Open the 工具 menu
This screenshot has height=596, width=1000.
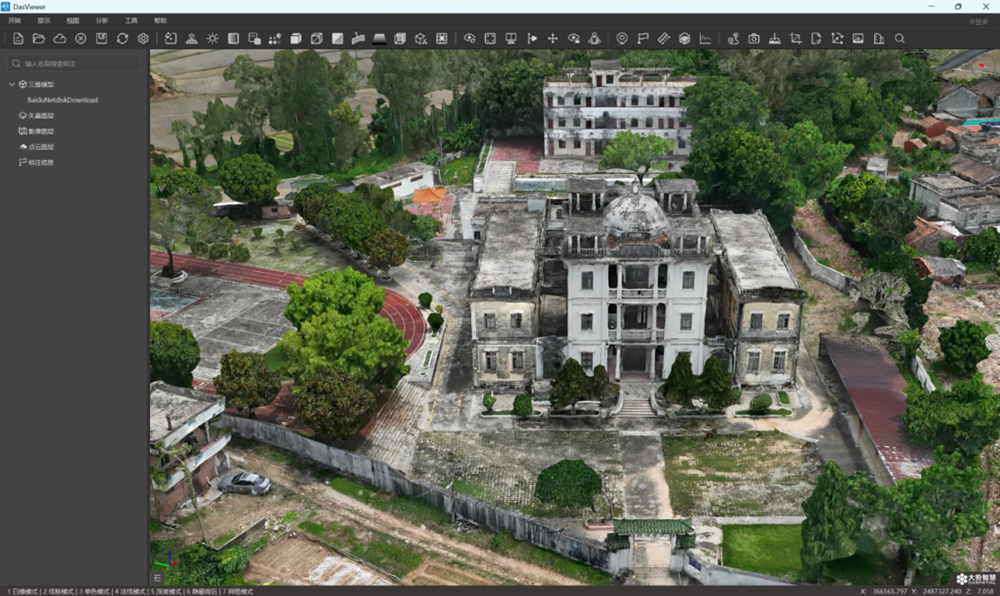[131, 20]
